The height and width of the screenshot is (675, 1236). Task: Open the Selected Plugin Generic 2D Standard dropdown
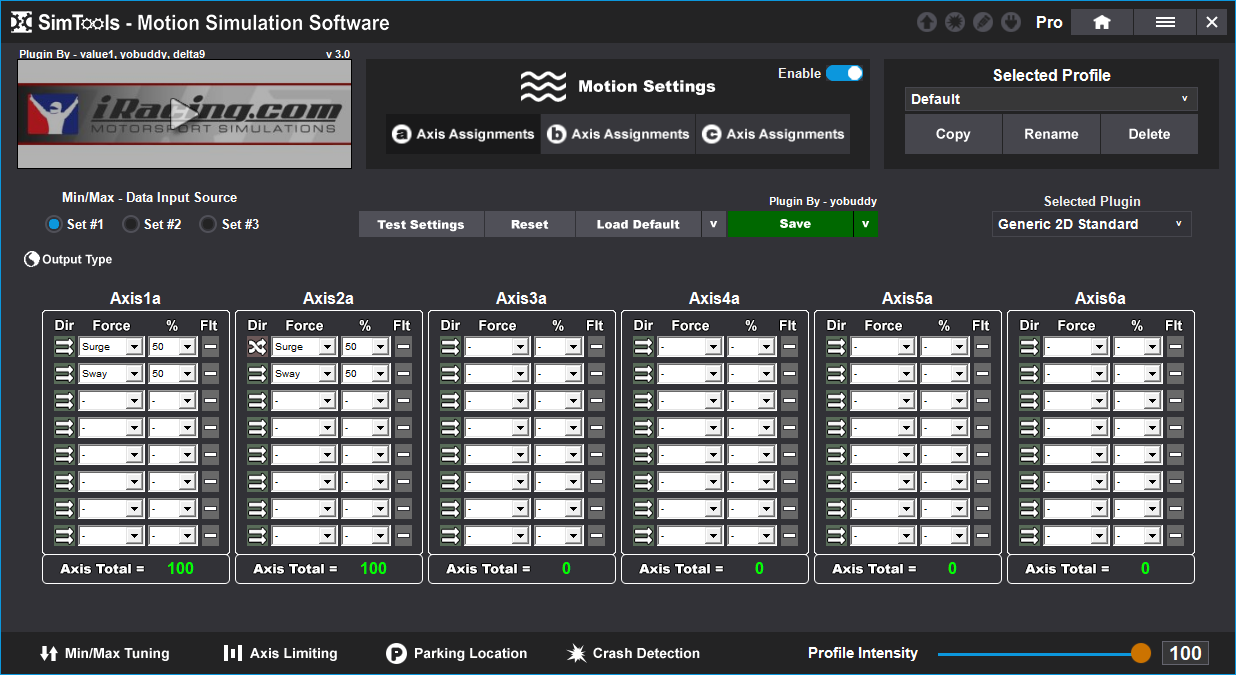(x=1091, y=224)
